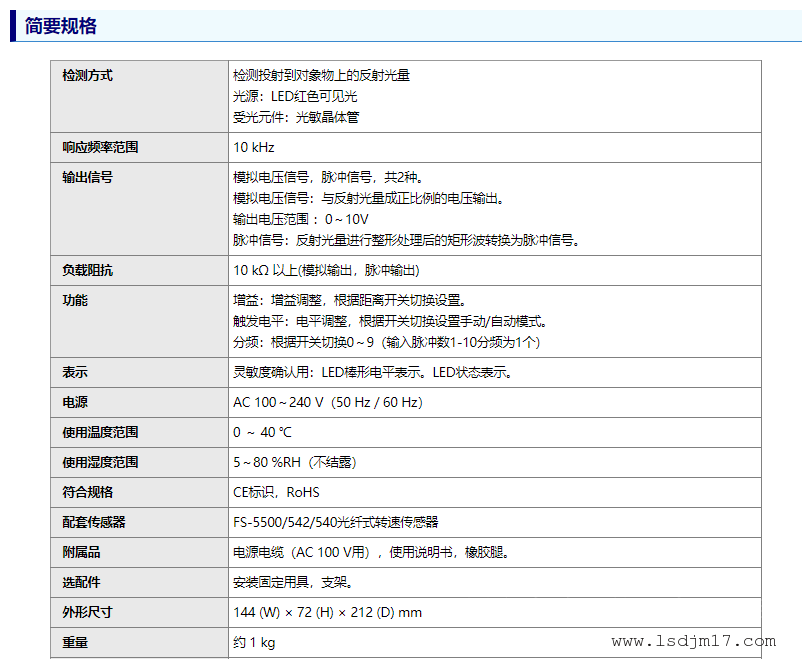Click the 响应频率范围 row label
Screen dimensions: 808x659
[100, 148]
